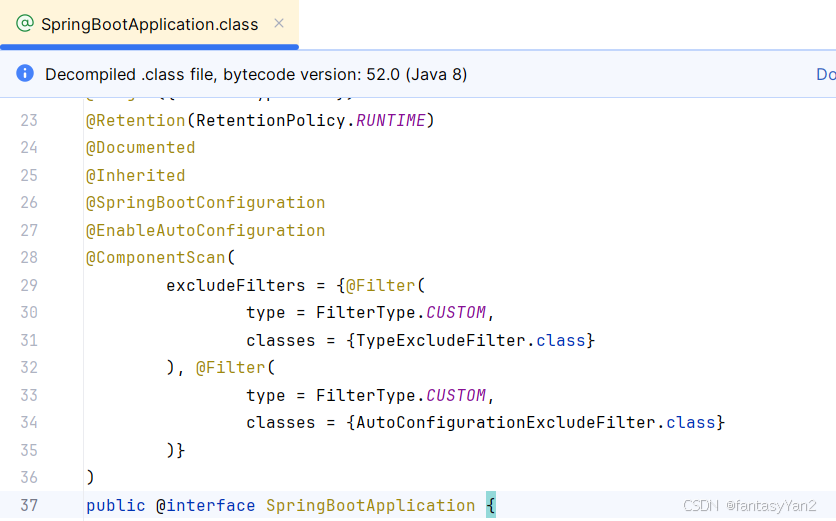This screenshot has height=521, width=836.
Task: Click line number 29 in gutter
Action: pyautogui.click(x=29, y=285)
